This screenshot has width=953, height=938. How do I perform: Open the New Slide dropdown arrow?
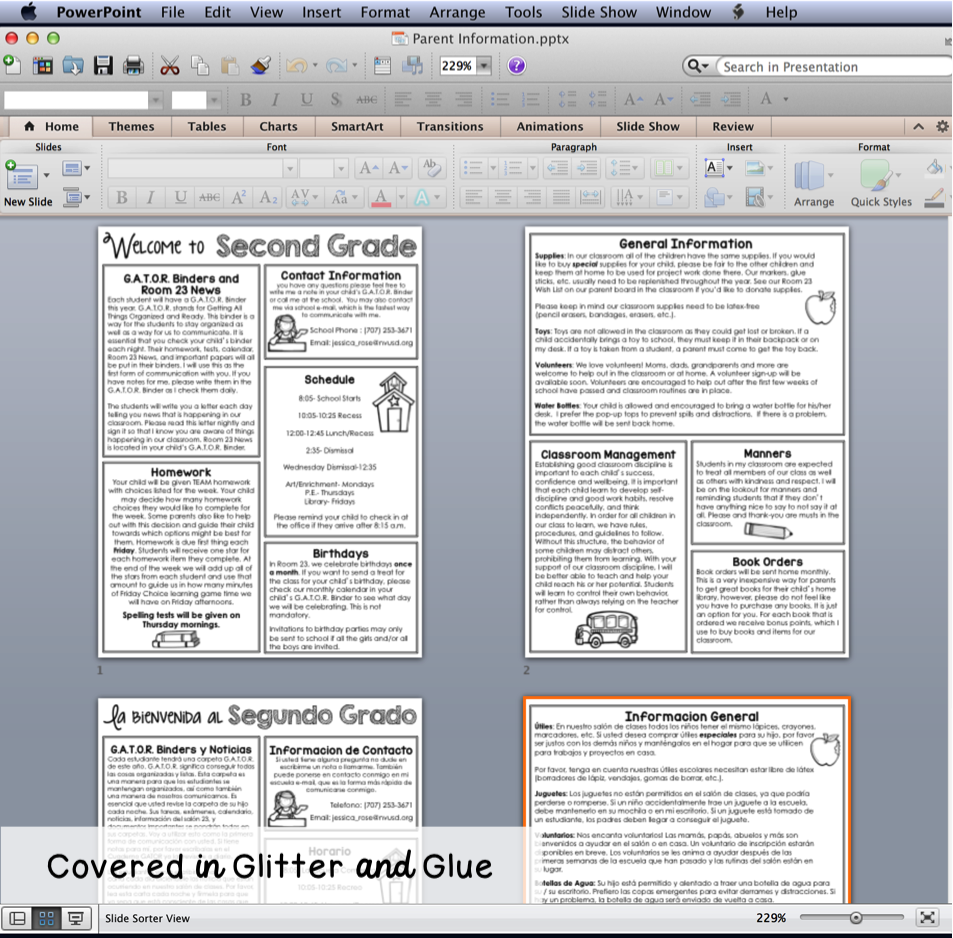point(47,176)
